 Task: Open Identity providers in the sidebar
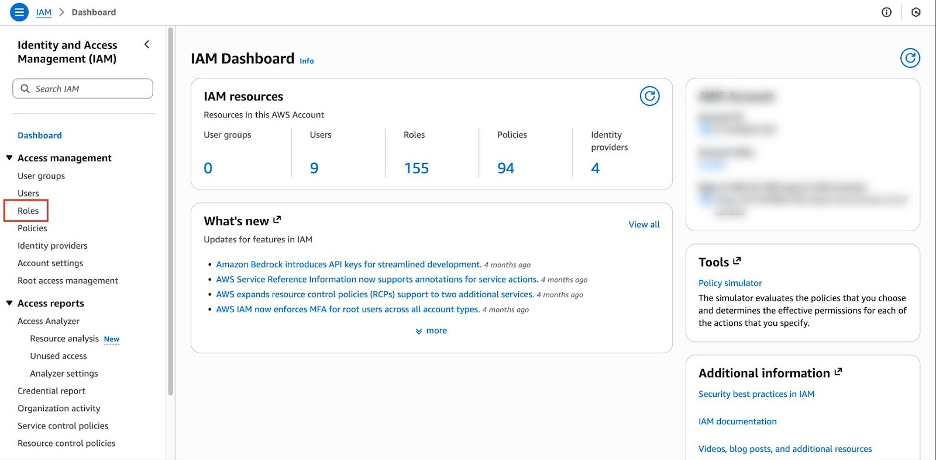(x=53, y=246)
